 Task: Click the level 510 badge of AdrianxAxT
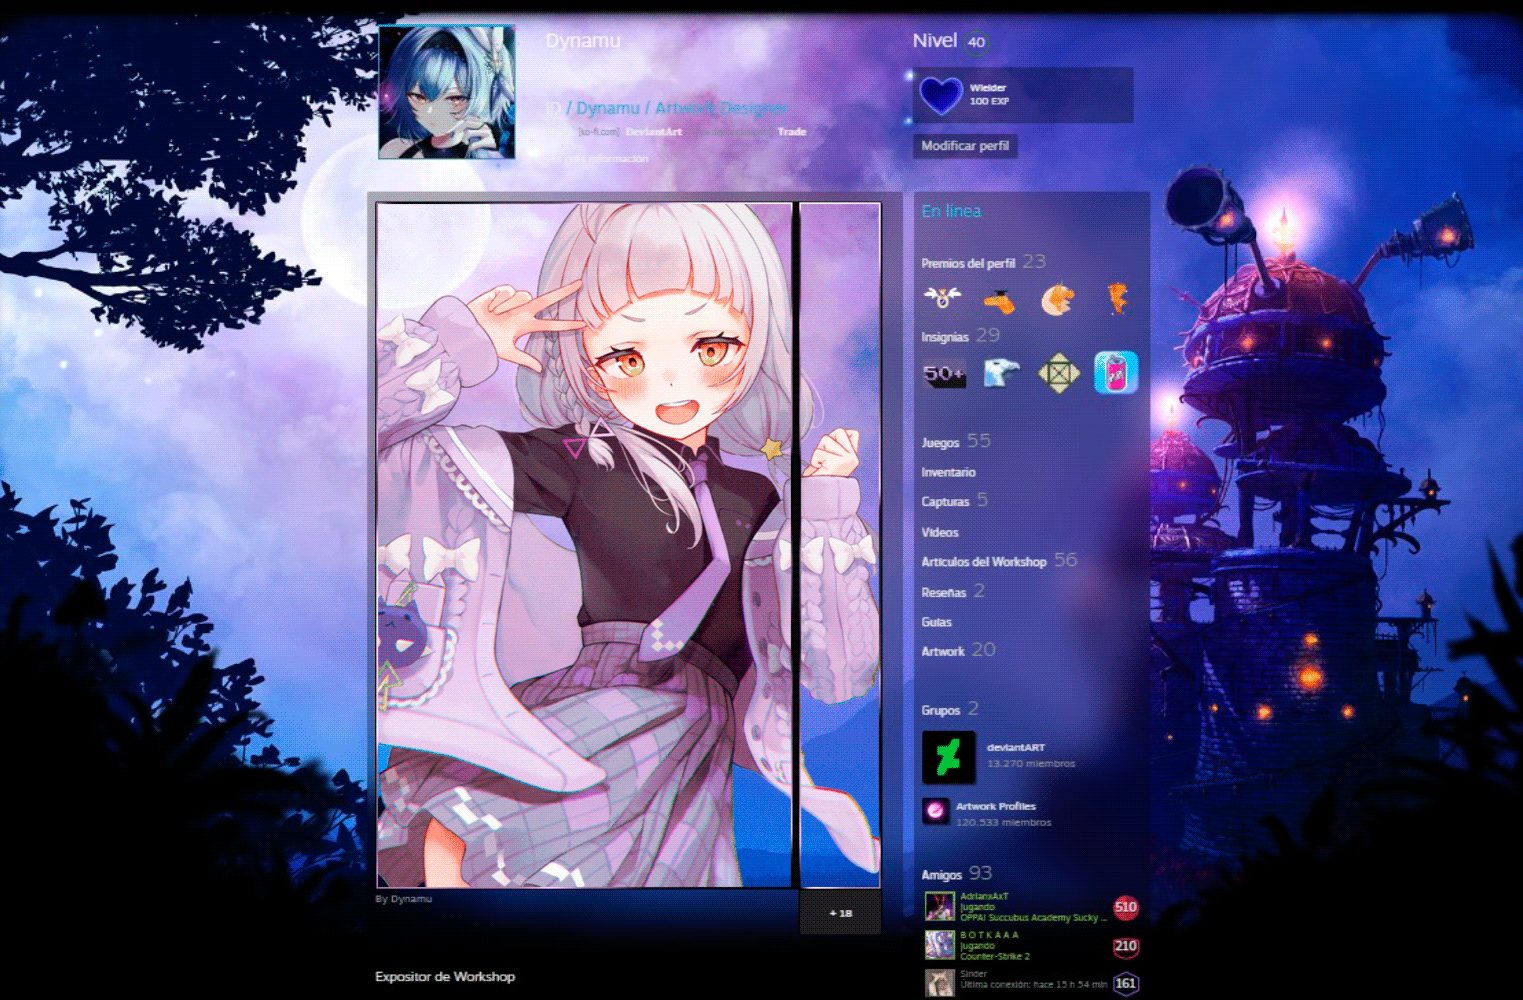(x=1126, y=907)
